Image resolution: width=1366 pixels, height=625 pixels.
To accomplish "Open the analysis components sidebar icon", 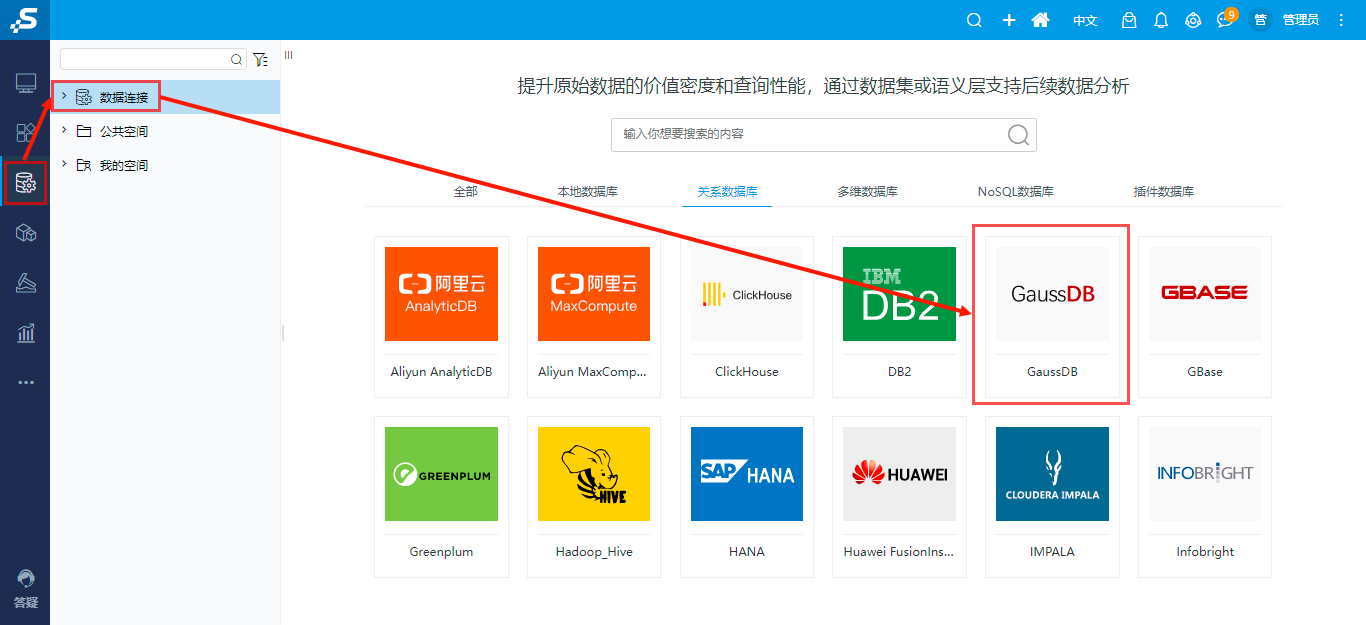I will 26,132.
